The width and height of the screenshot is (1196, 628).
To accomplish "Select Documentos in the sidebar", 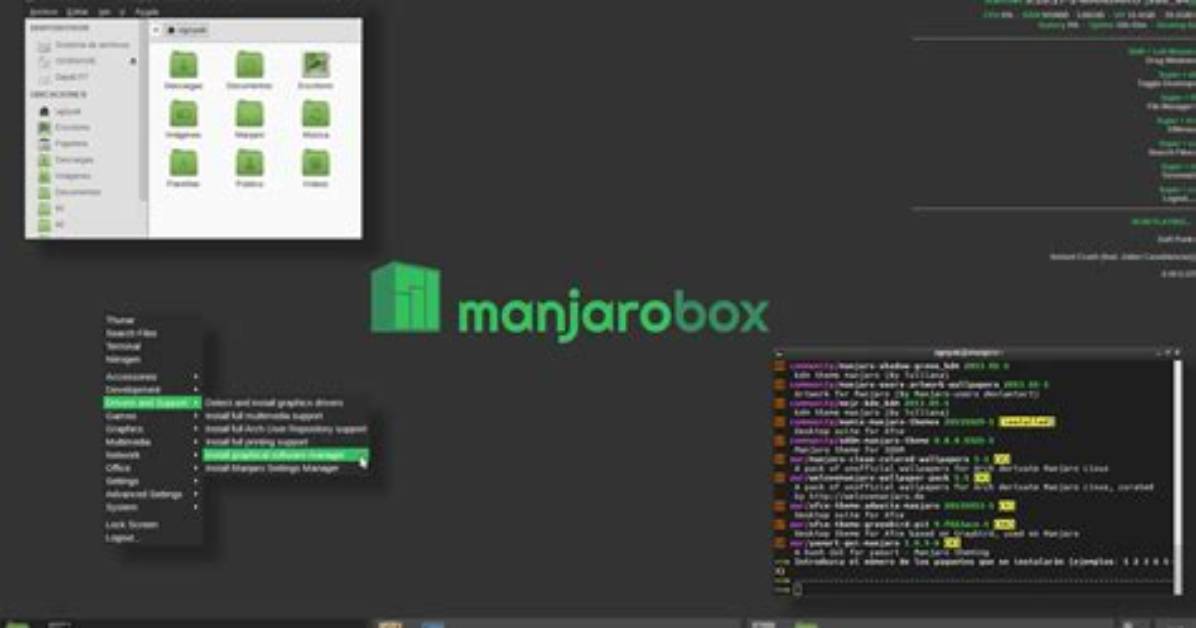I will click(x=69, y=192).
